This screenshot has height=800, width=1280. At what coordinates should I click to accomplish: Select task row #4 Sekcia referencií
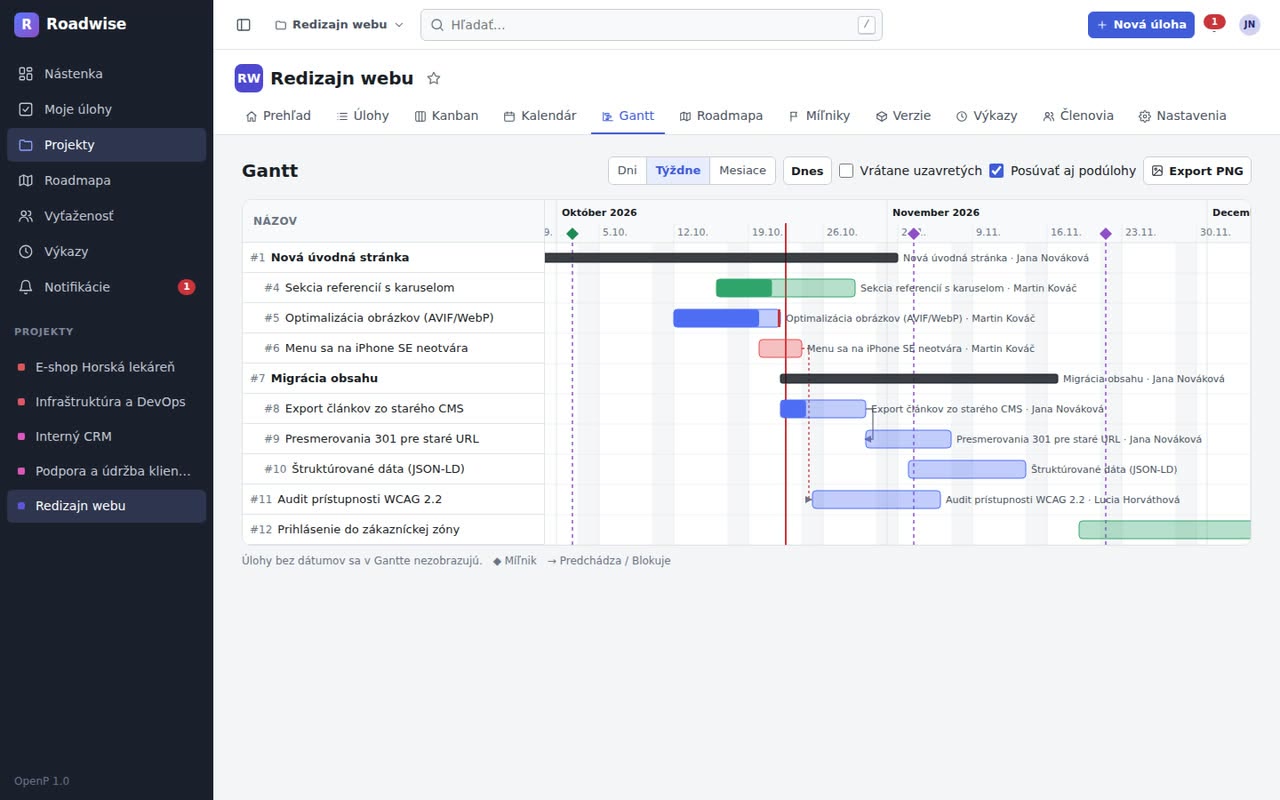[394, 288]
